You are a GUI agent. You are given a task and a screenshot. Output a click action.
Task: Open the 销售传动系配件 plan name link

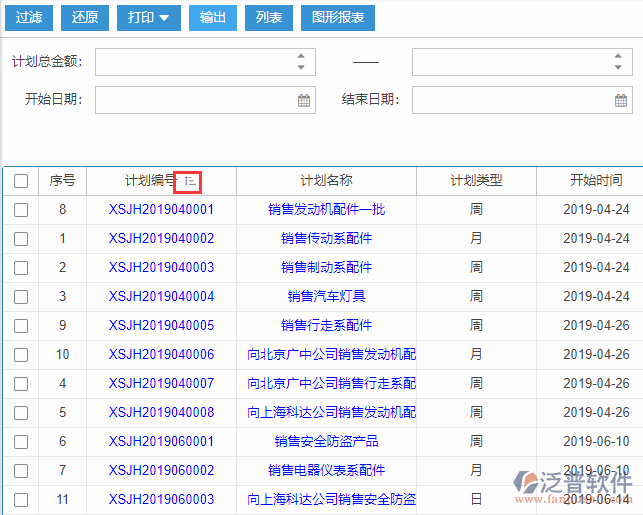point(326,239)
